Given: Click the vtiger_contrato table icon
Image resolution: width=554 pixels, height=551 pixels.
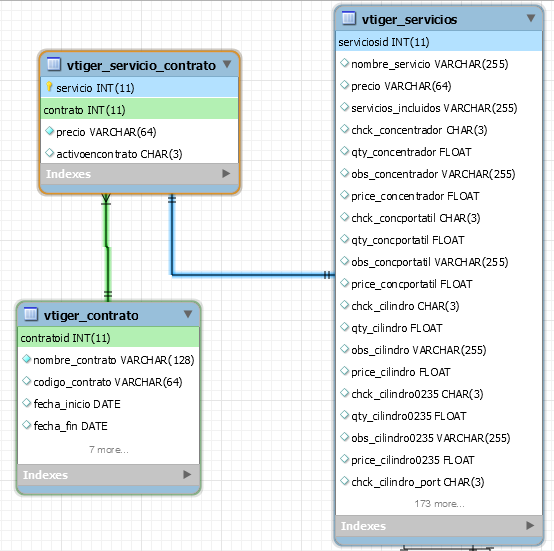Looking at the screenshot, I should pos(31,314).
